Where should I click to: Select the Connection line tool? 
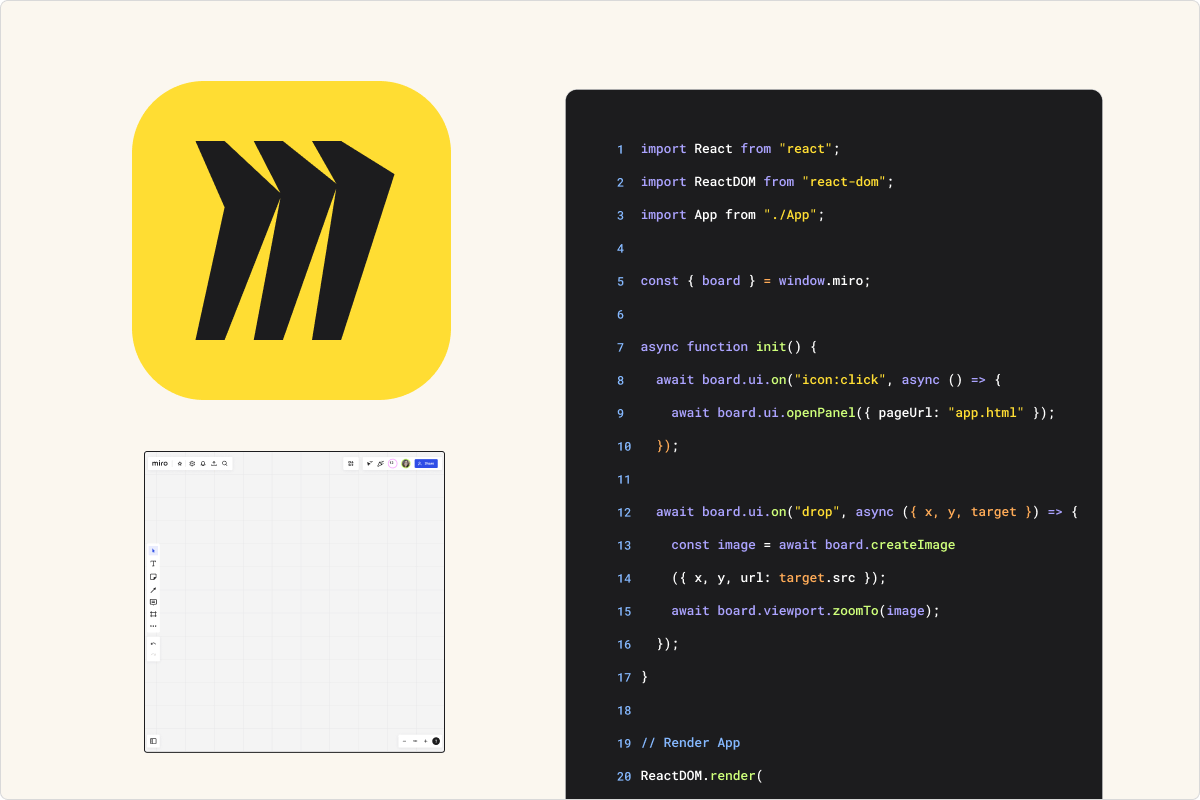click(153, 590)
